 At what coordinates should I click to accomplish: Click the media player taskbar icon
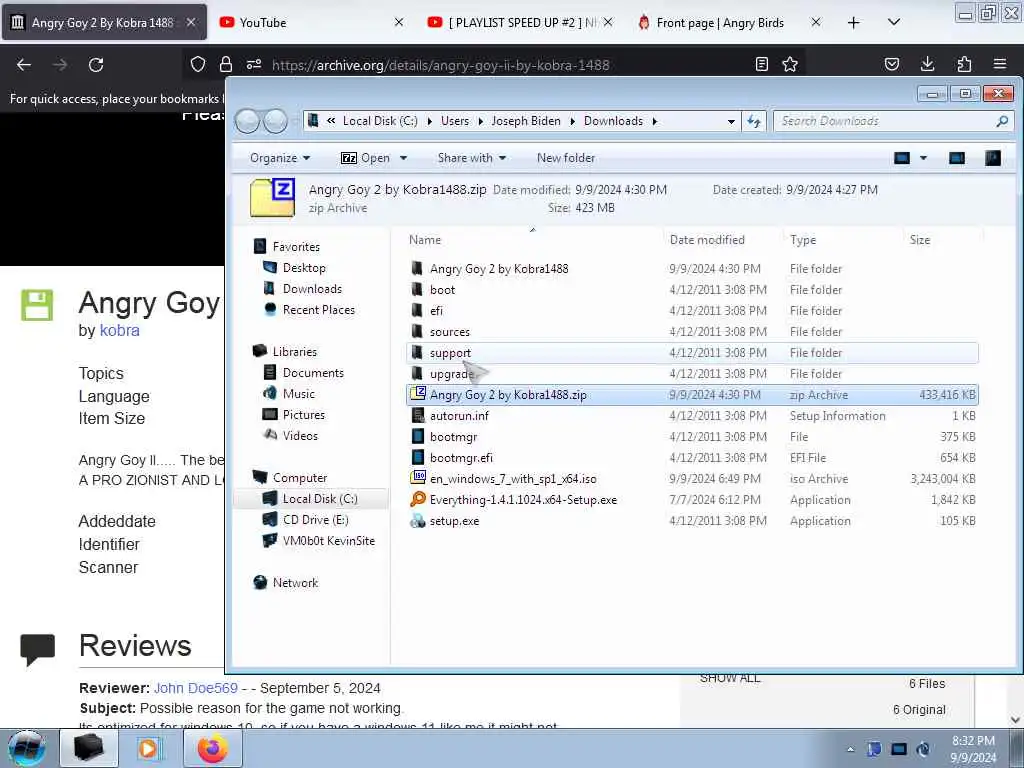coord(148,748)
